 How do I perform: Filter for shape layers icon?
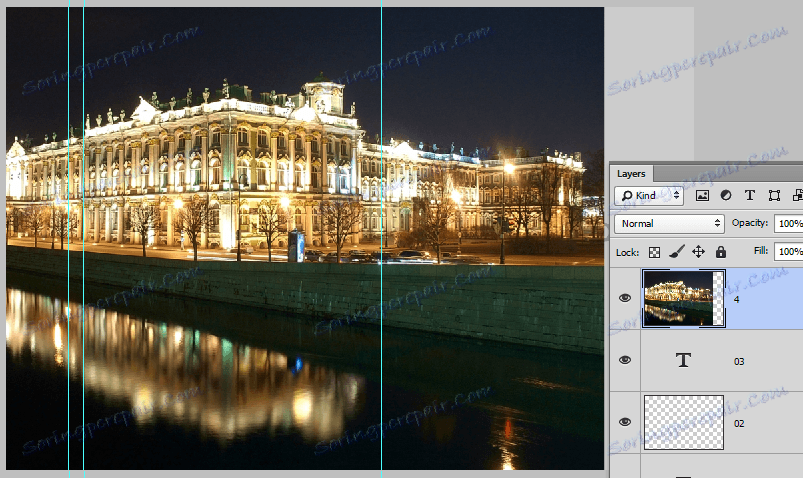(x=774, y=196)
